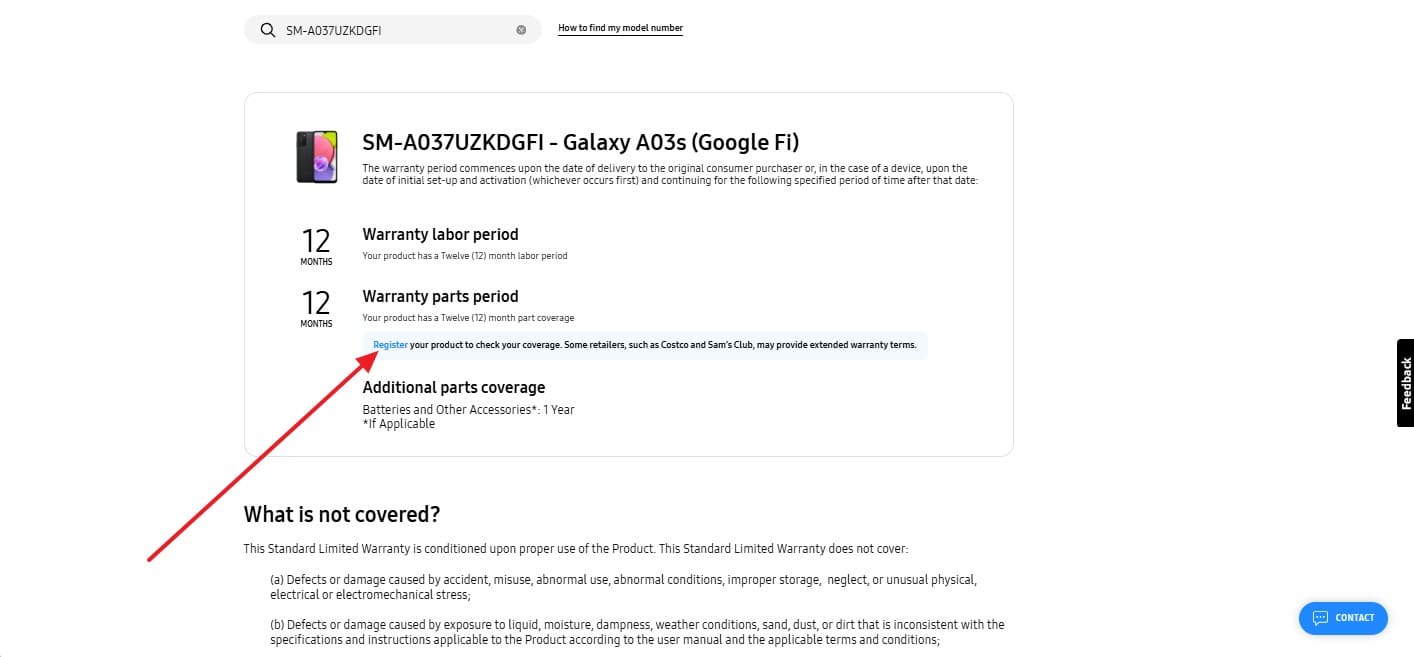
Task: Click the Twelve (12) month part coverage text
Action: click(x=468, y=318)
